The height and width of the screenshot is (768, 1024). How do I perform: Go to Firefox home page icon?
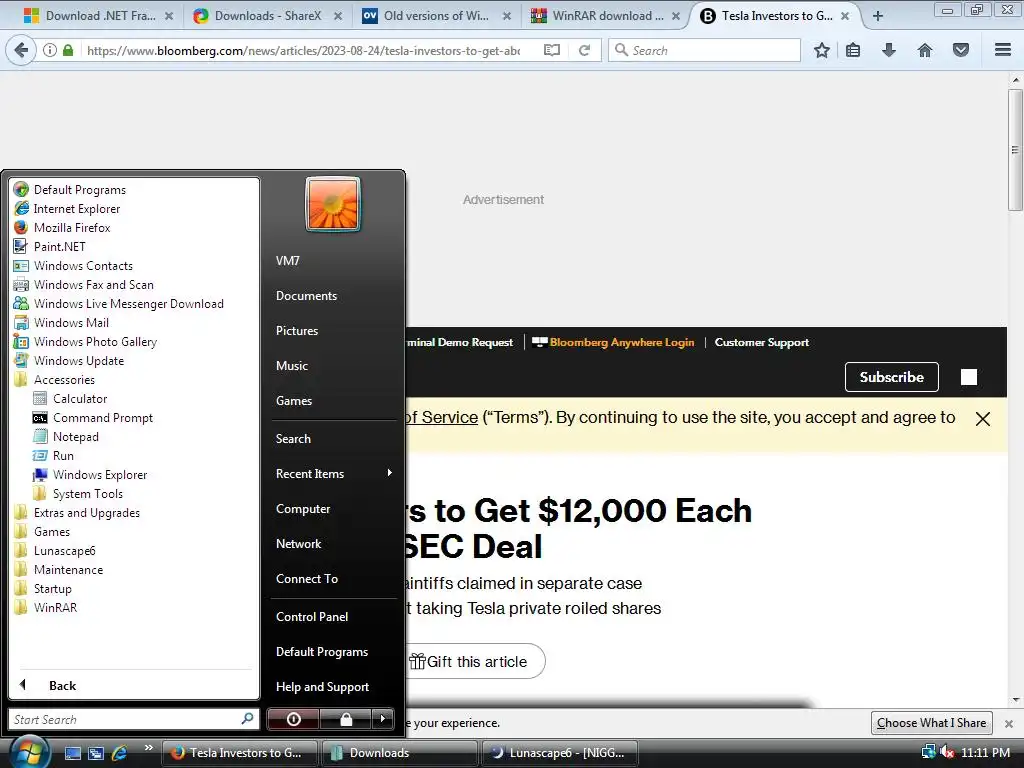coord(925,50)
